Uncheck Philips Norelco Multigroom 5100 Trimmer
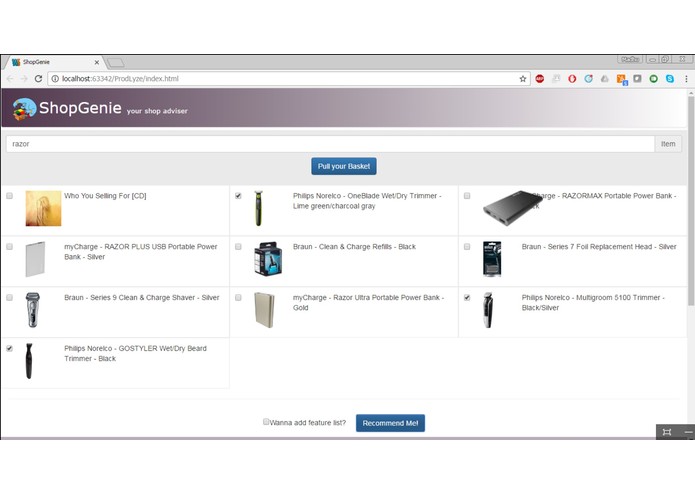This screenshot has width=695, height=494. pos(467,298)
